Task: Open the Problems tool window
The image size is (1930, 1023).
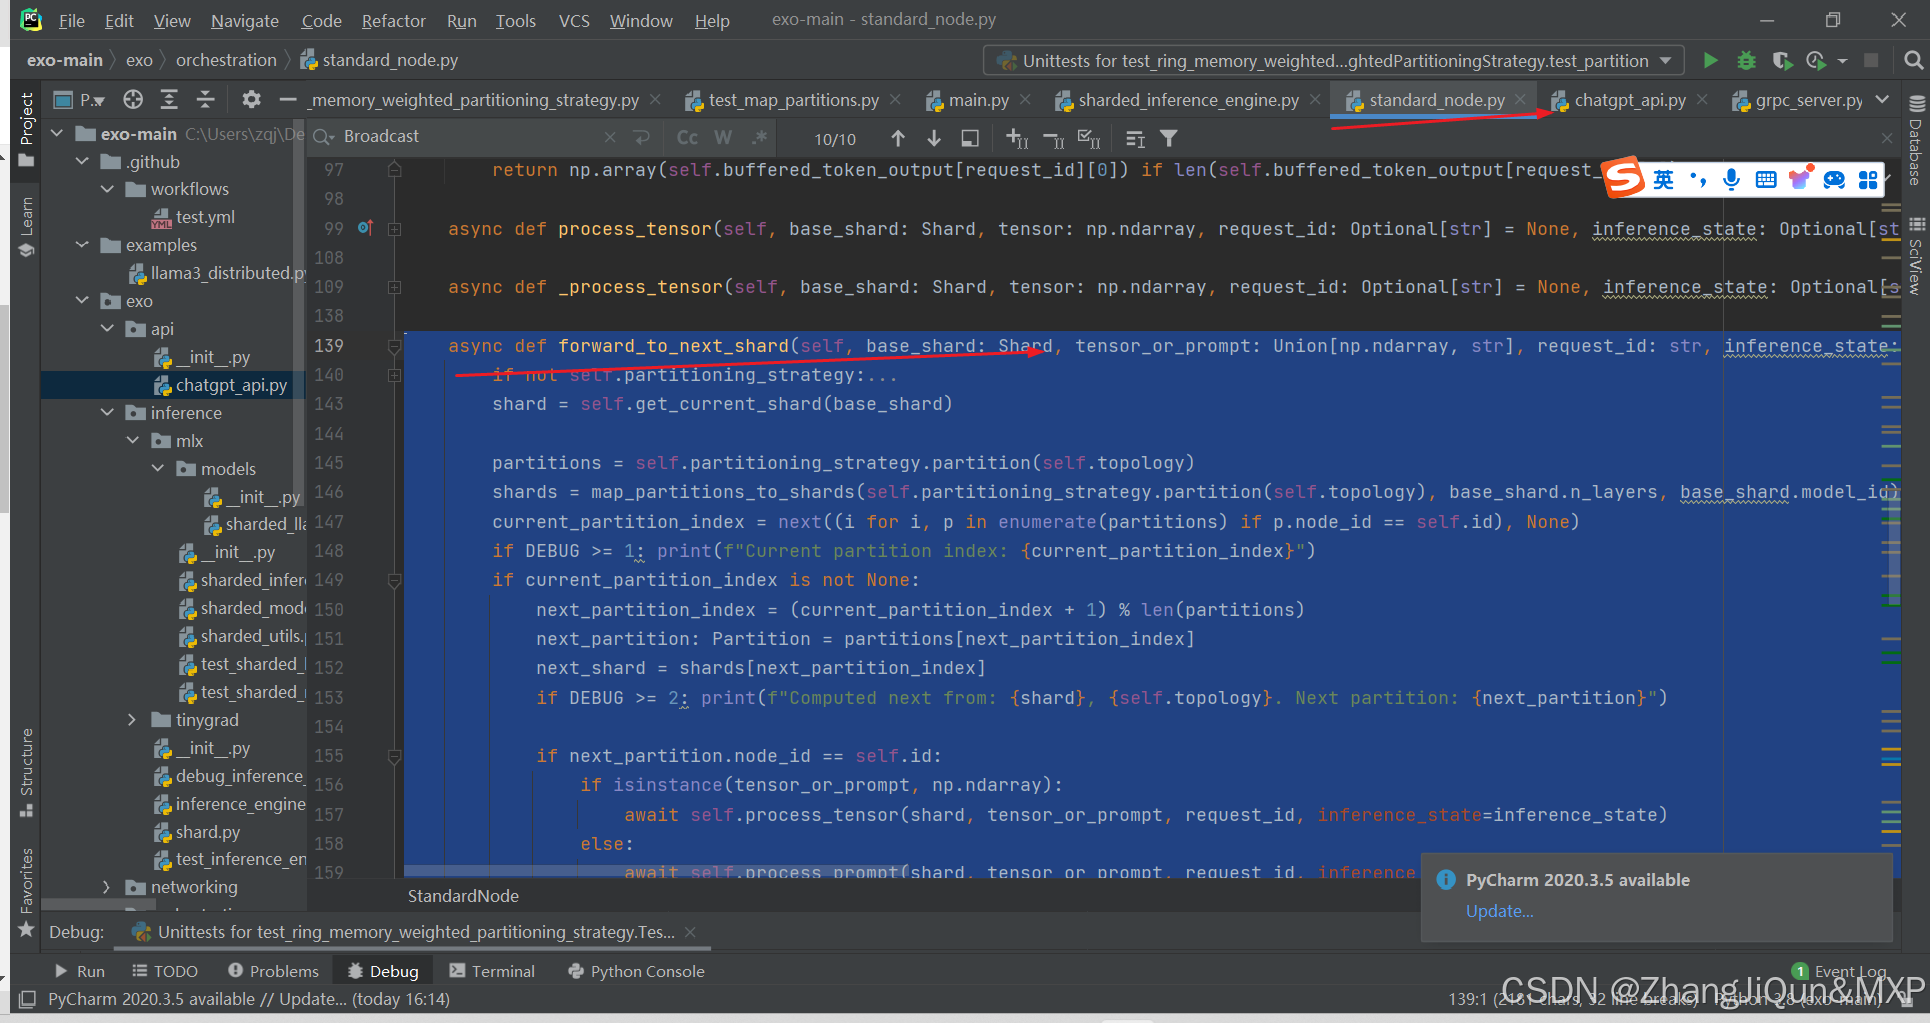Action: pos(273,971)
